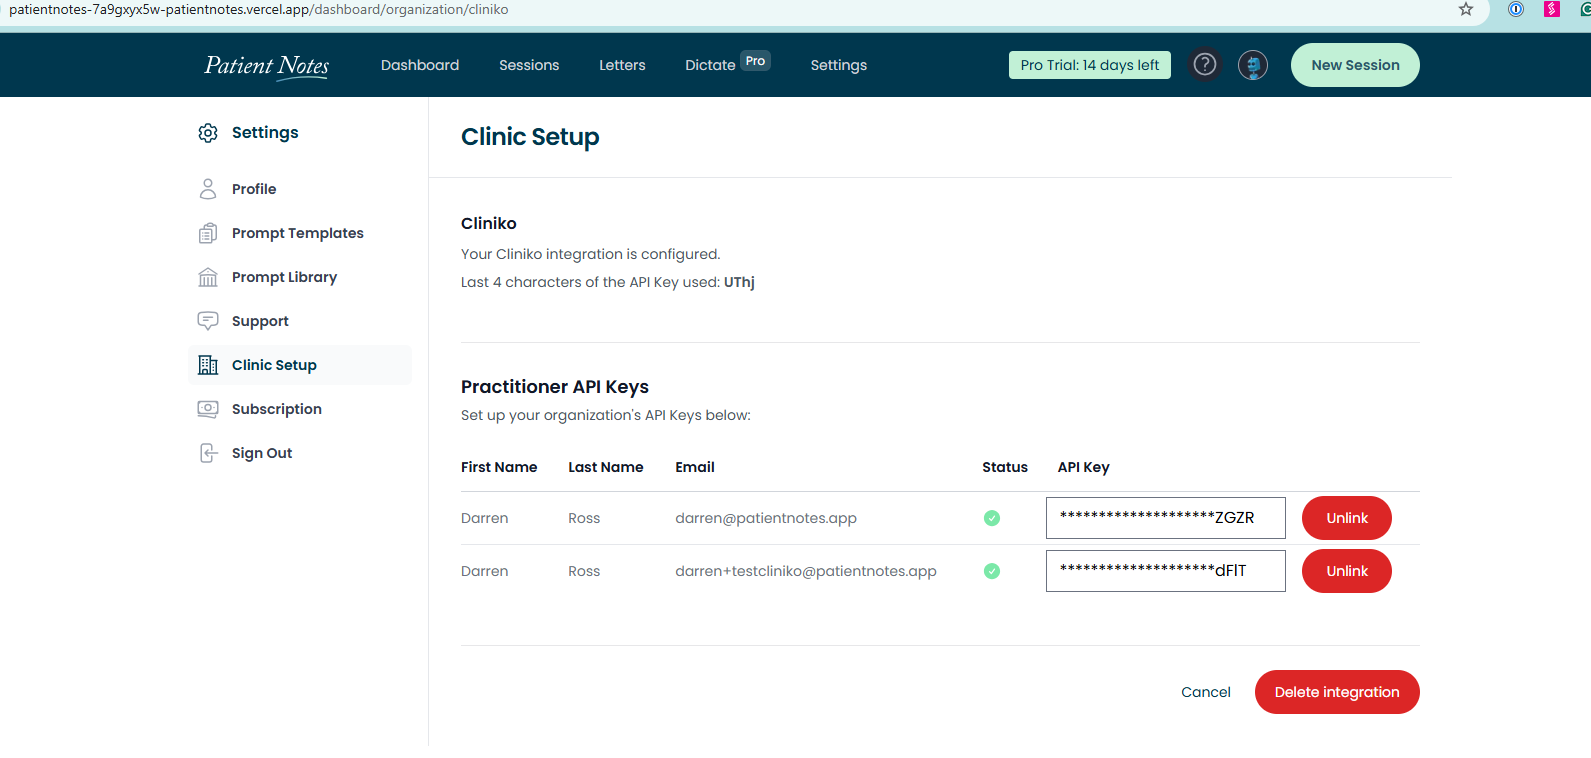Click the Status column header

coord(1005,467)
